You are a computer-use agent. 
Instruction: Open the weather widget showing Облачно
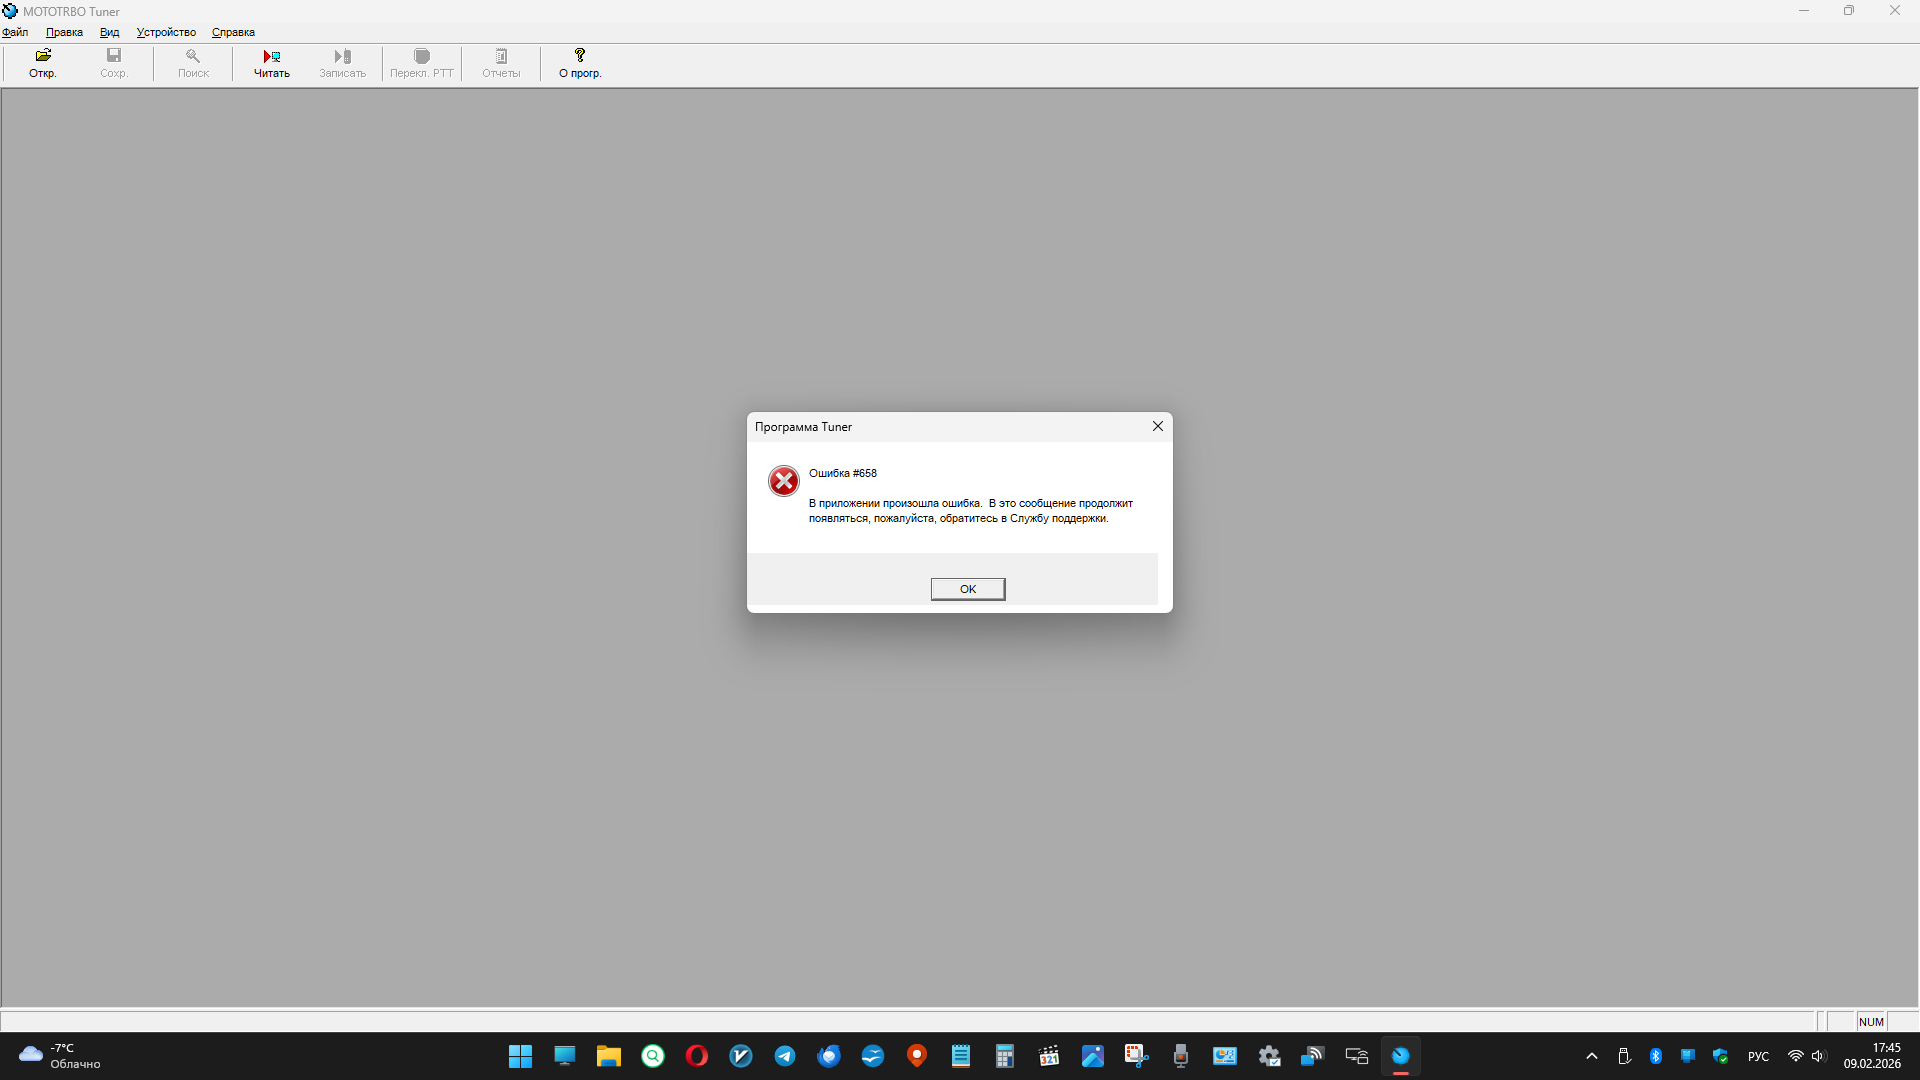pyautogui.click(x=60, y=1056)
